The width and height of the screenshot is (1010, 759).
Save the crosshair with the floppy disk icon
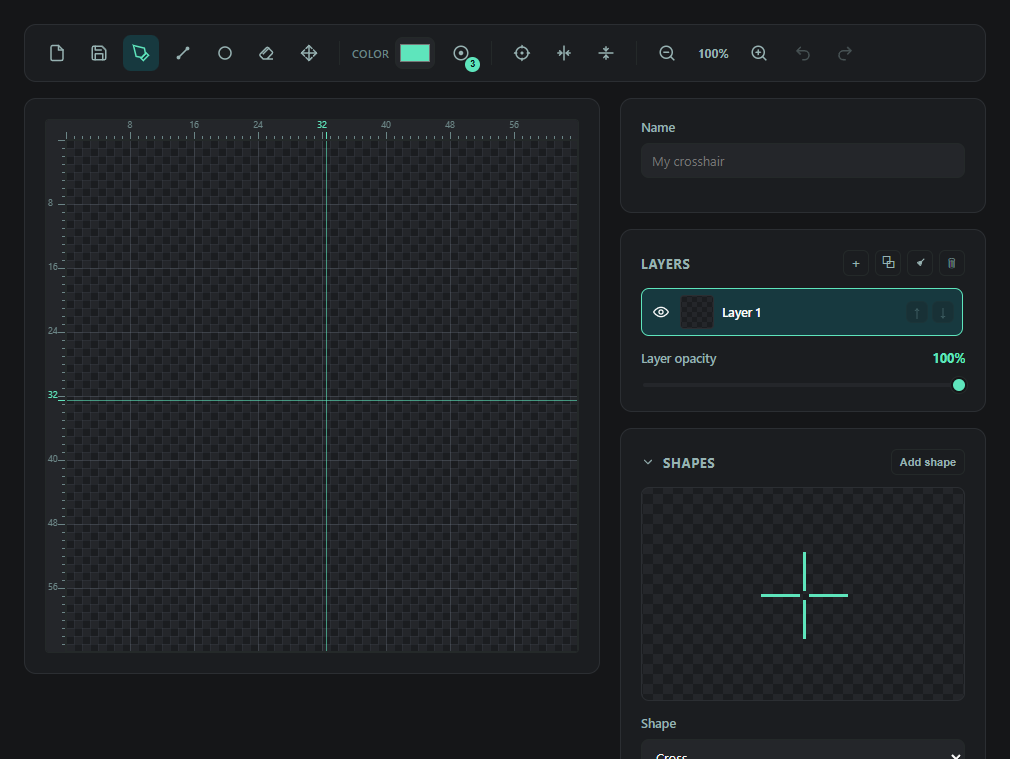coord(99,53)
